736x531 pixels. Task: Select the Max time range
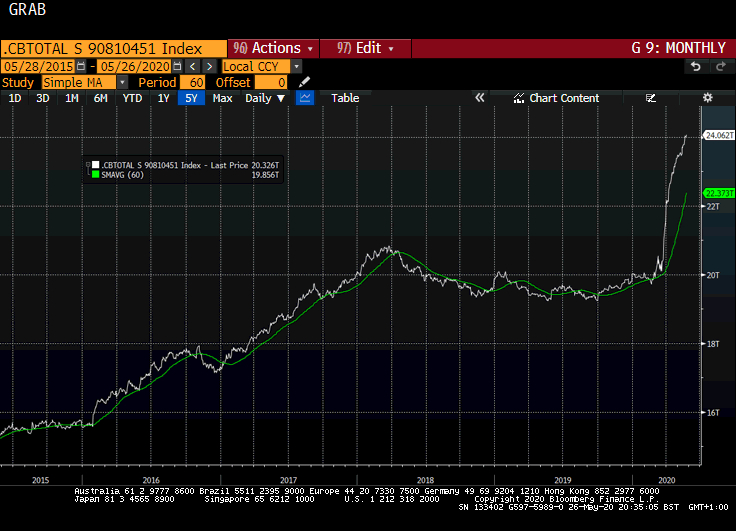coord(222,98)
